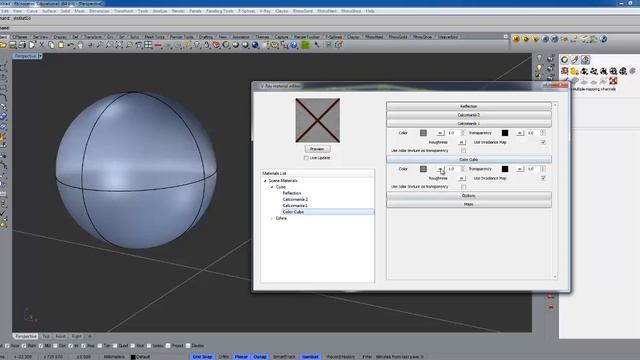The height and width of the screenshot is (360, 640).
Task: Click the color wheel Layers icon
Action: (x=226, y=45)
